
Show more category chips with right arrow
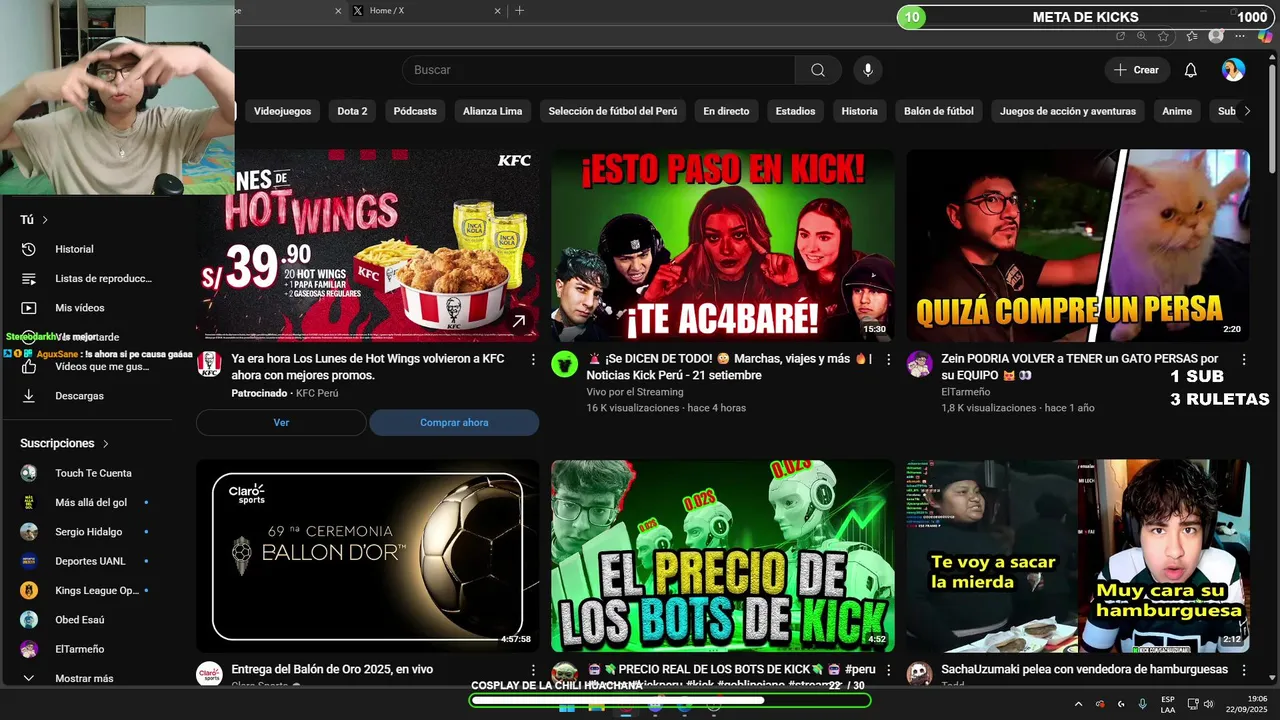(x=1246, y=111)
